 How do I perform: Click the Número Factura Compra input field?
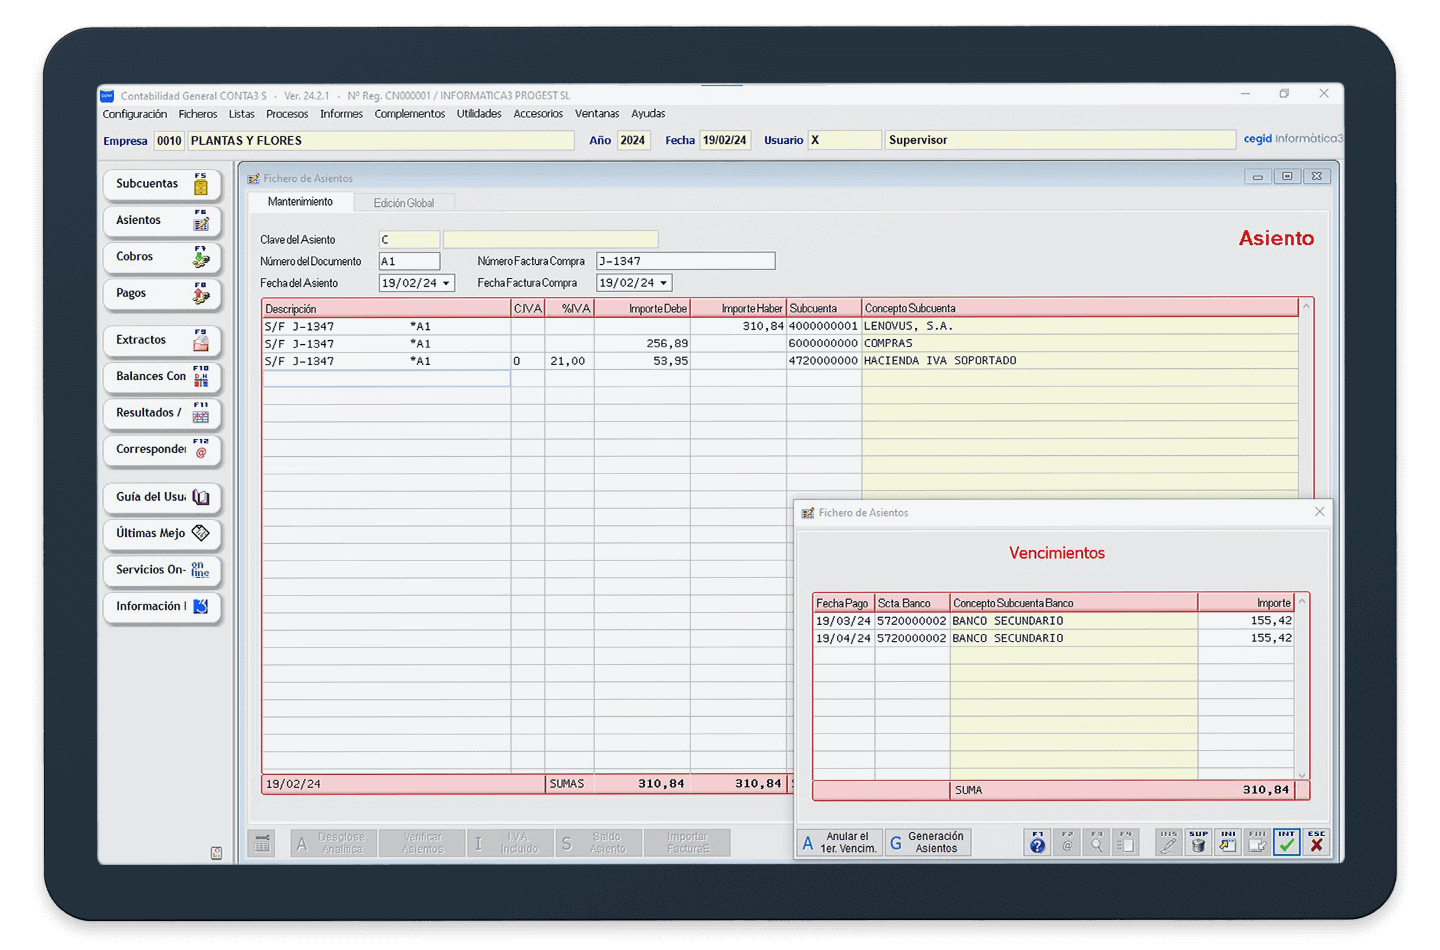(x=685, y=262)
